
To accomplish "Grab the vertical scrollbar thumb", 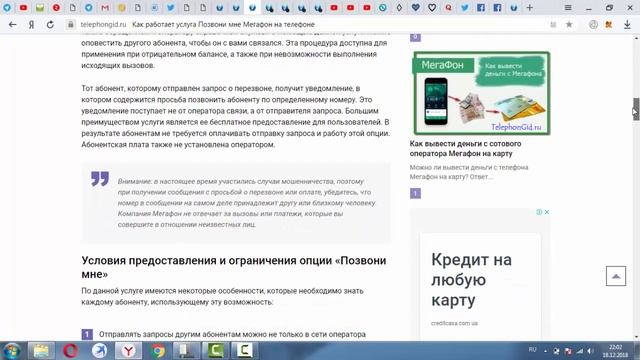I will pos(636,109).
